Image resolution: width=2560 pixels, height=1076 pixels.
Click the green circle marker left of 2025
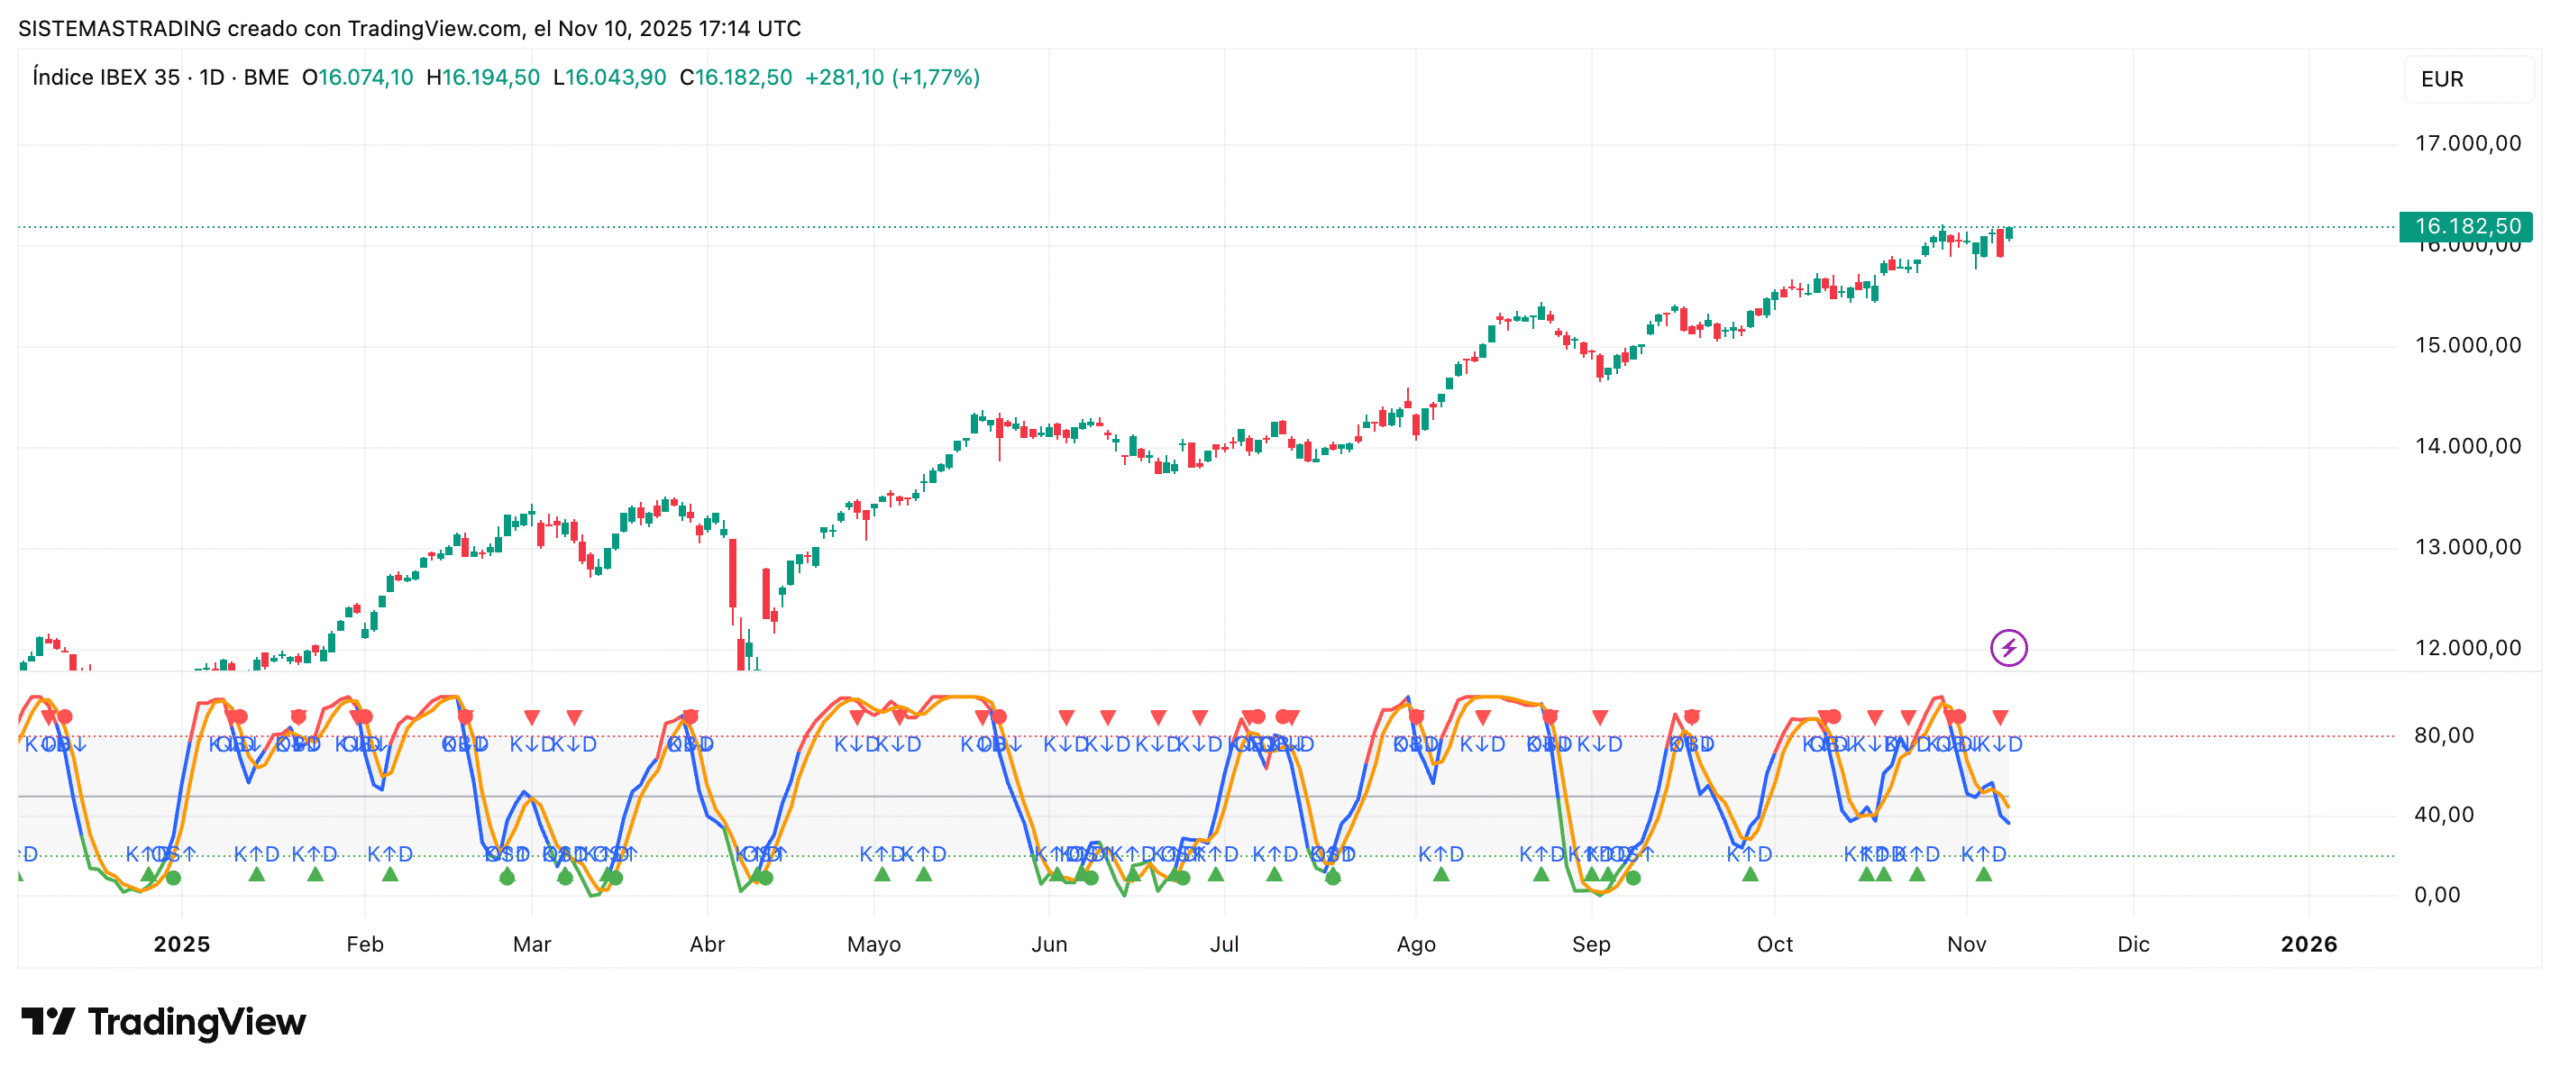click(174, 877)
